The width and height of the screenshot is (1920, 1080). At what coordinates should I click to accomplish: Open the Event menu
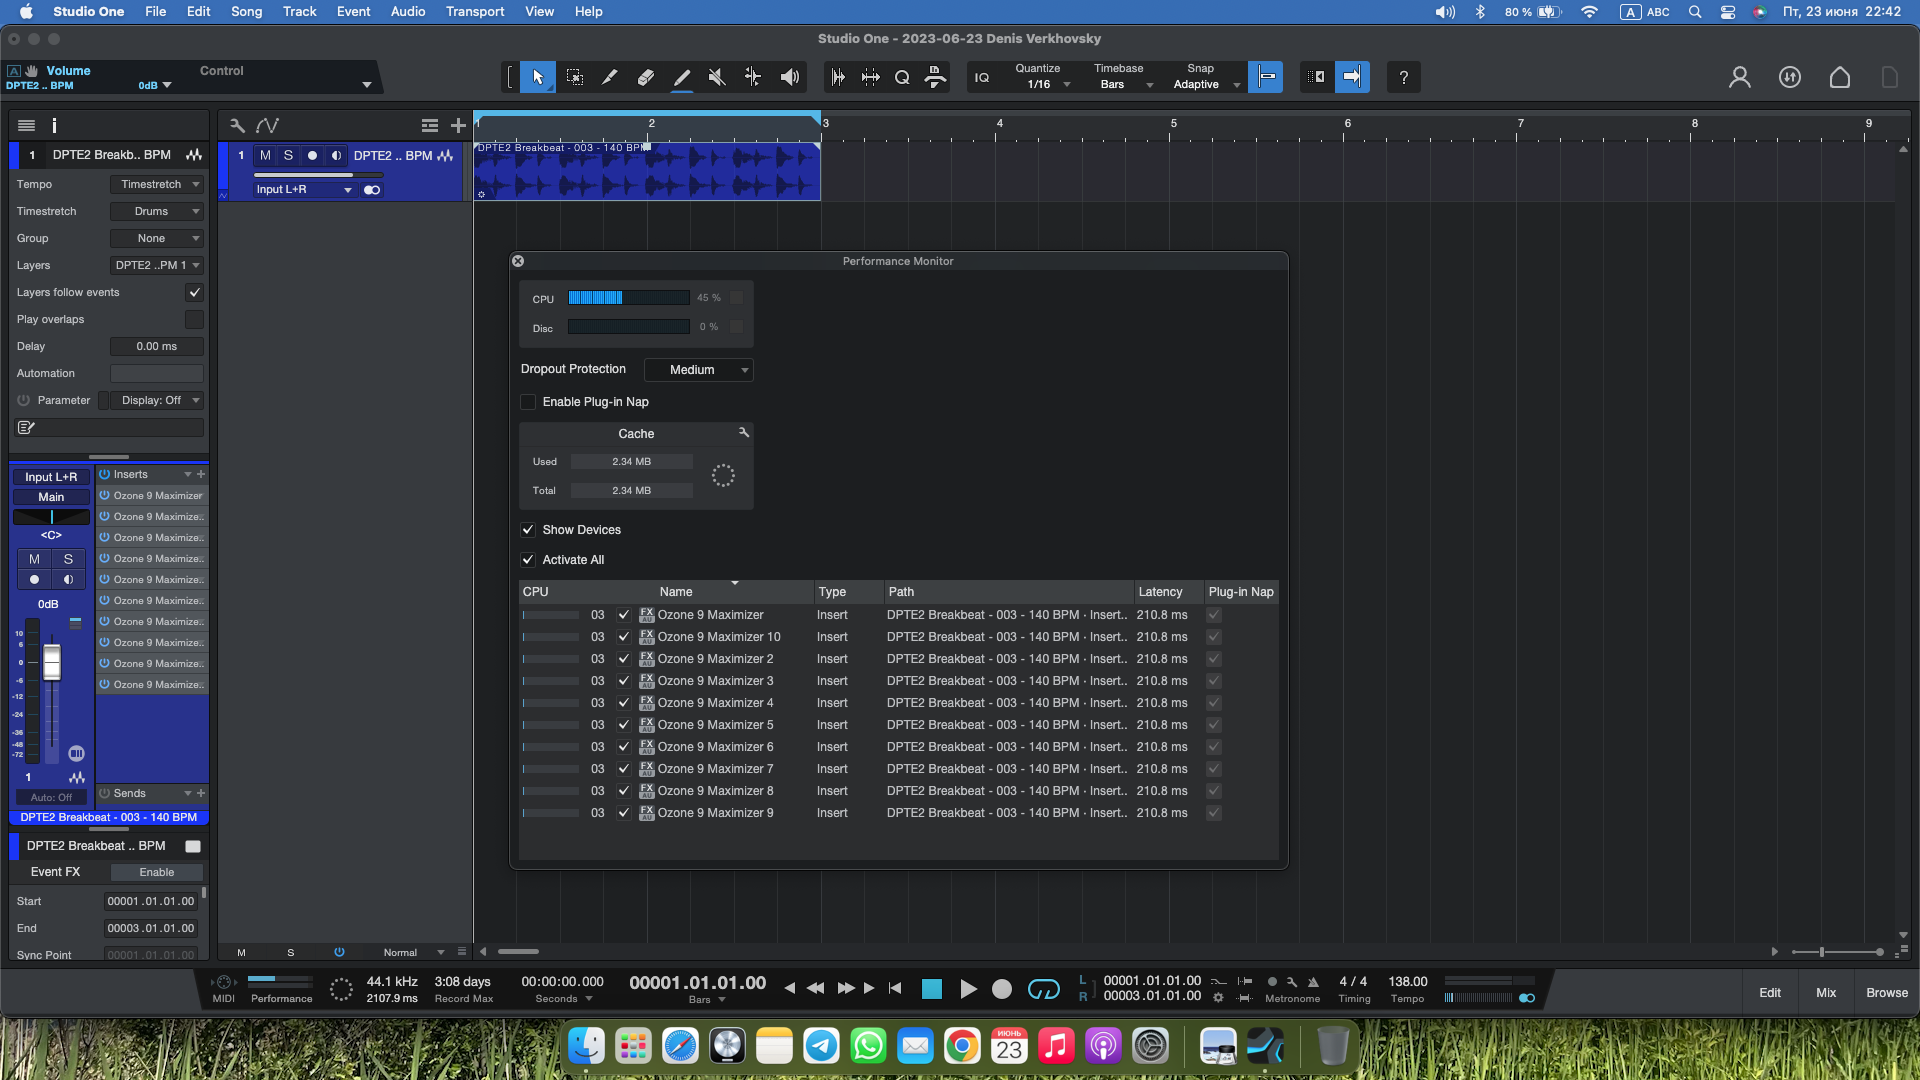point(353,11)
